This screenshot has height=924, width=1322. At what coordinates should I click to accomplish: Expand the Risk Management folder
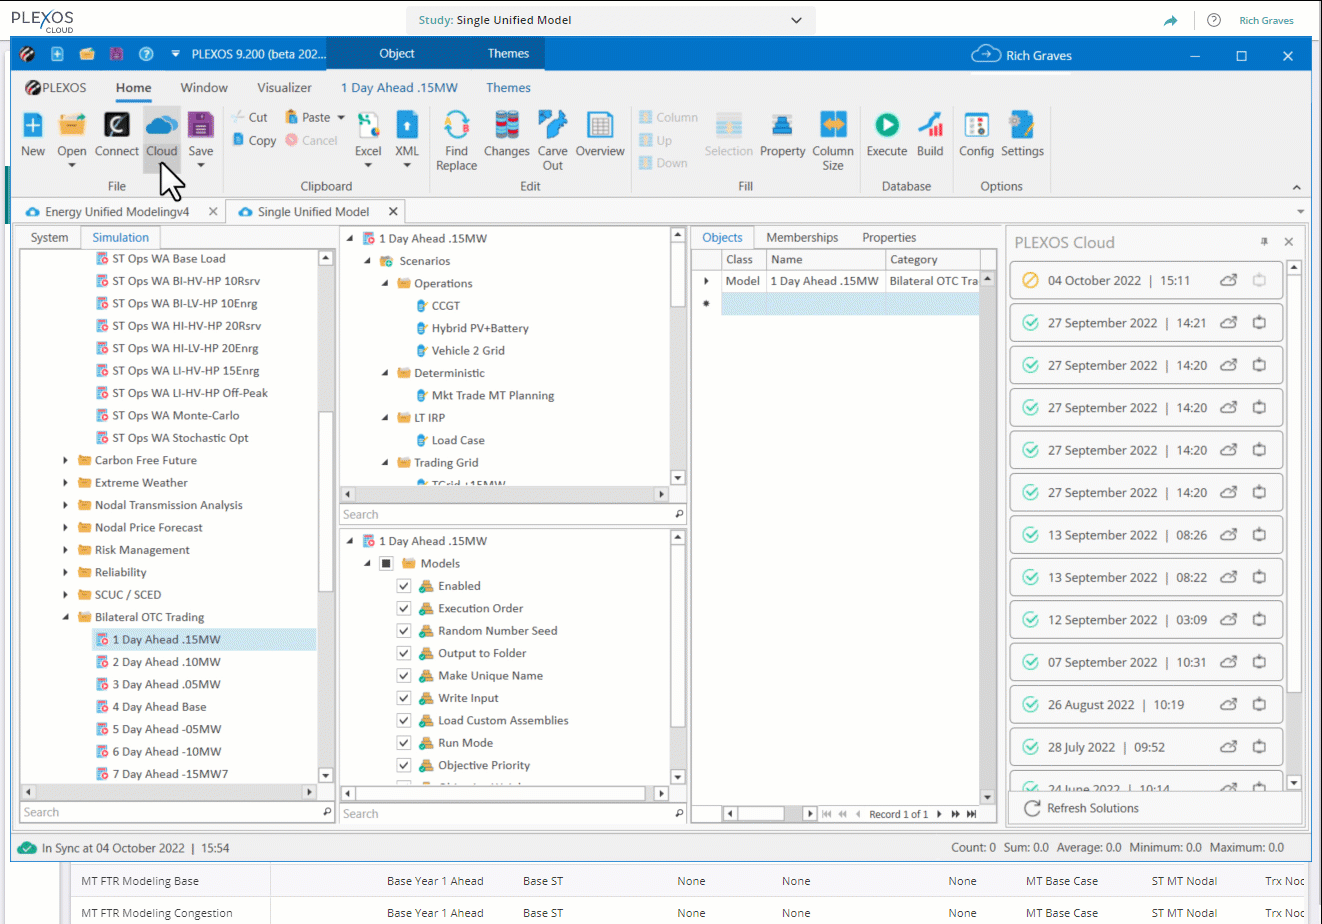pyautogui.click(x=66, y=550)
